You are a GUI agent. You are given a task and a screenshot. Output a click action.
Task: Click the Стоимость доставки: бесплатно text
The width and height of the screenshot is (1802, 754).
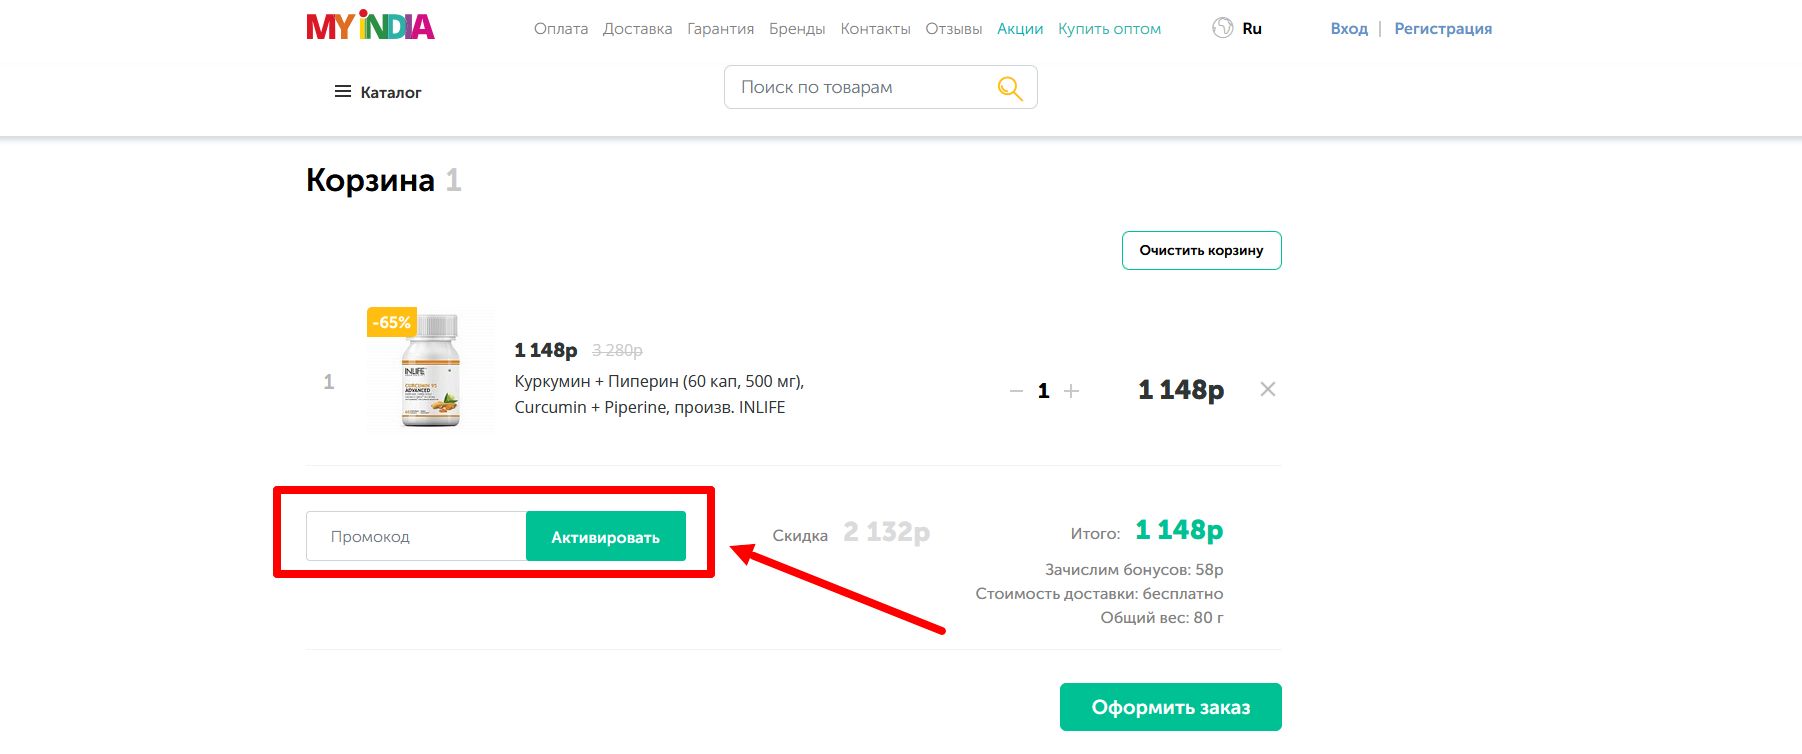click(x=1099, y=594)
